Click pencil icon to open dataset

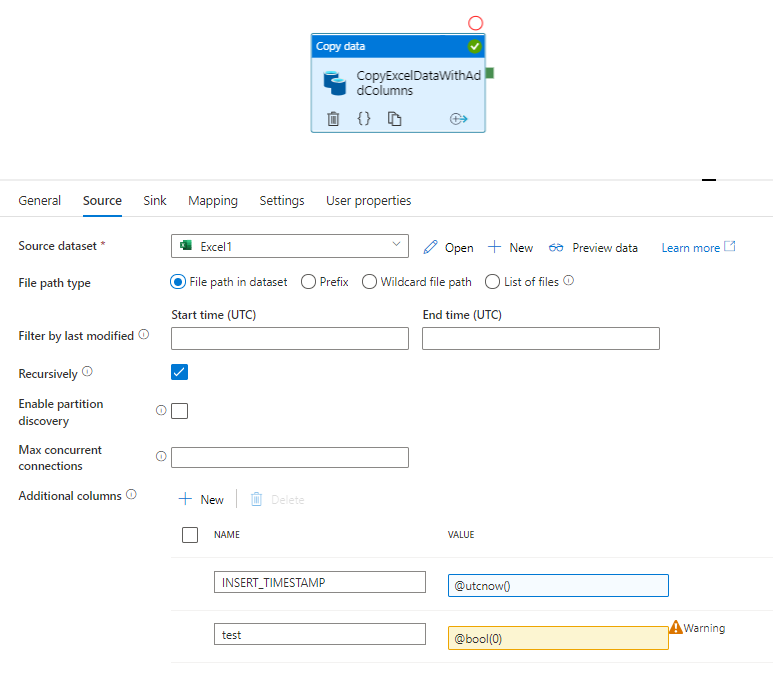tap(430, 247)
